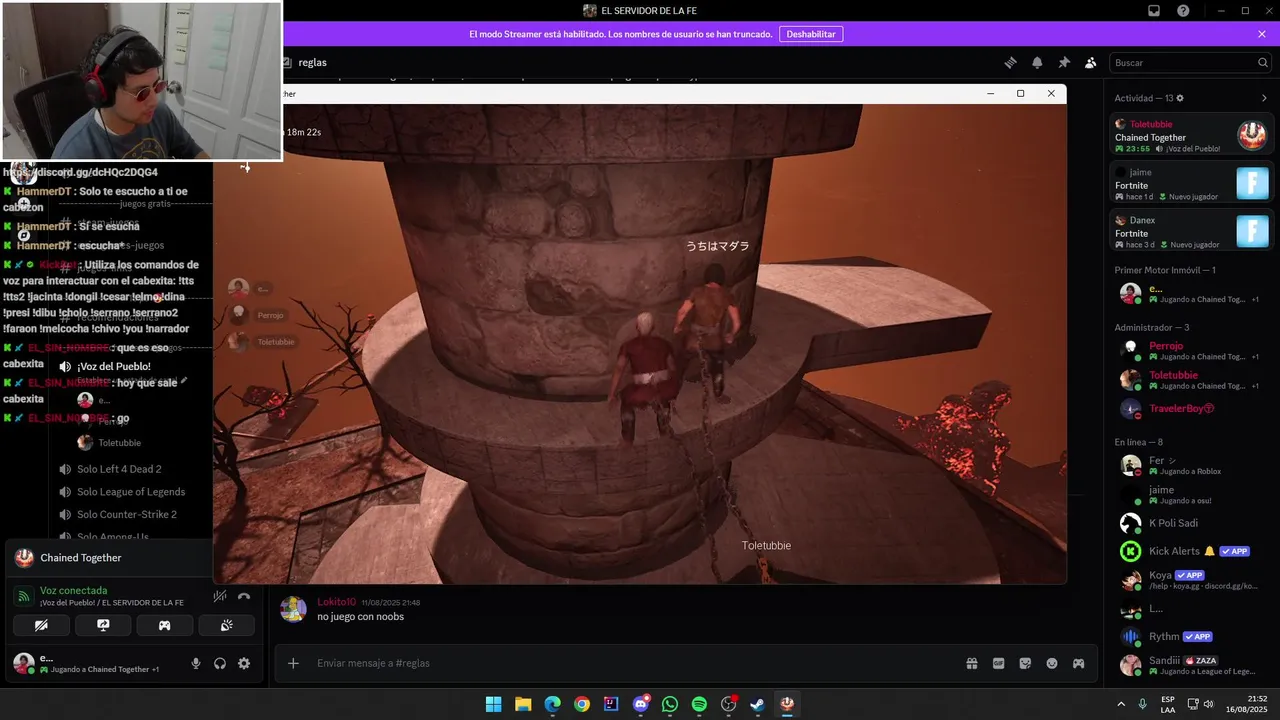The width and height of the screenshot is (1280, 720).
Task: Open File Explorer from taskbar
Action: click(x=523, y=704)
